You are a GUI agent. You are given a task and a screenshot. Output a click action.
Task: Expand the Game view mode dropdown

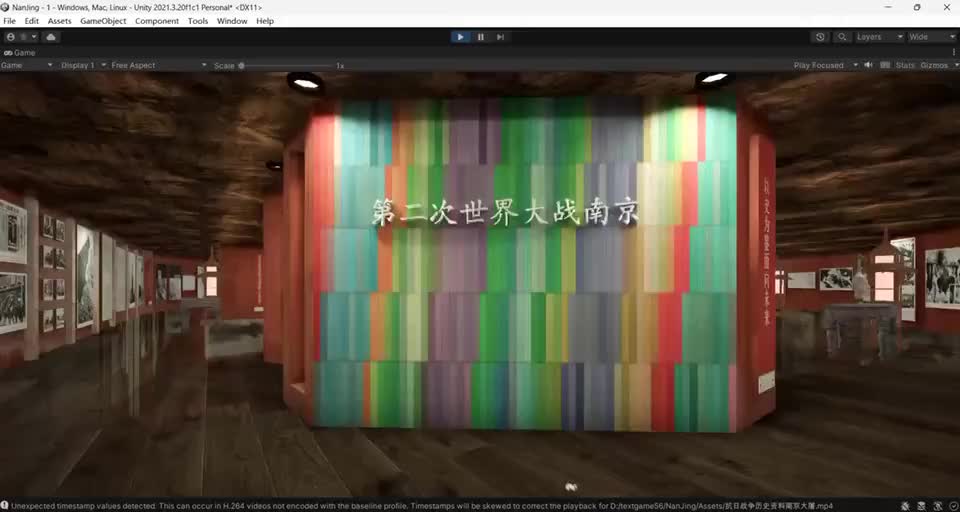coord(27,65)
